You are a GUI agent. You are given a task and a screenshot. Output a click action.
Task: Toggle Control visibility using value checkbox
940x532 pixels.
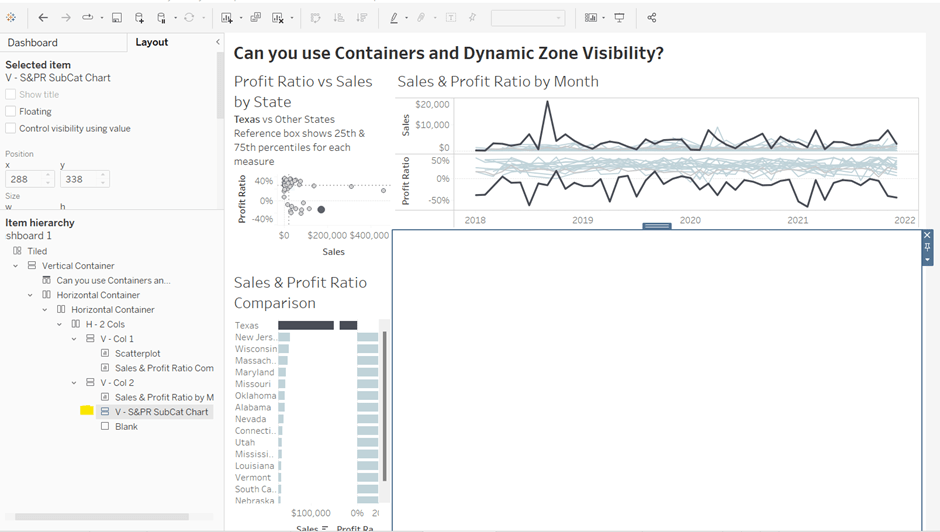[11, 128]
